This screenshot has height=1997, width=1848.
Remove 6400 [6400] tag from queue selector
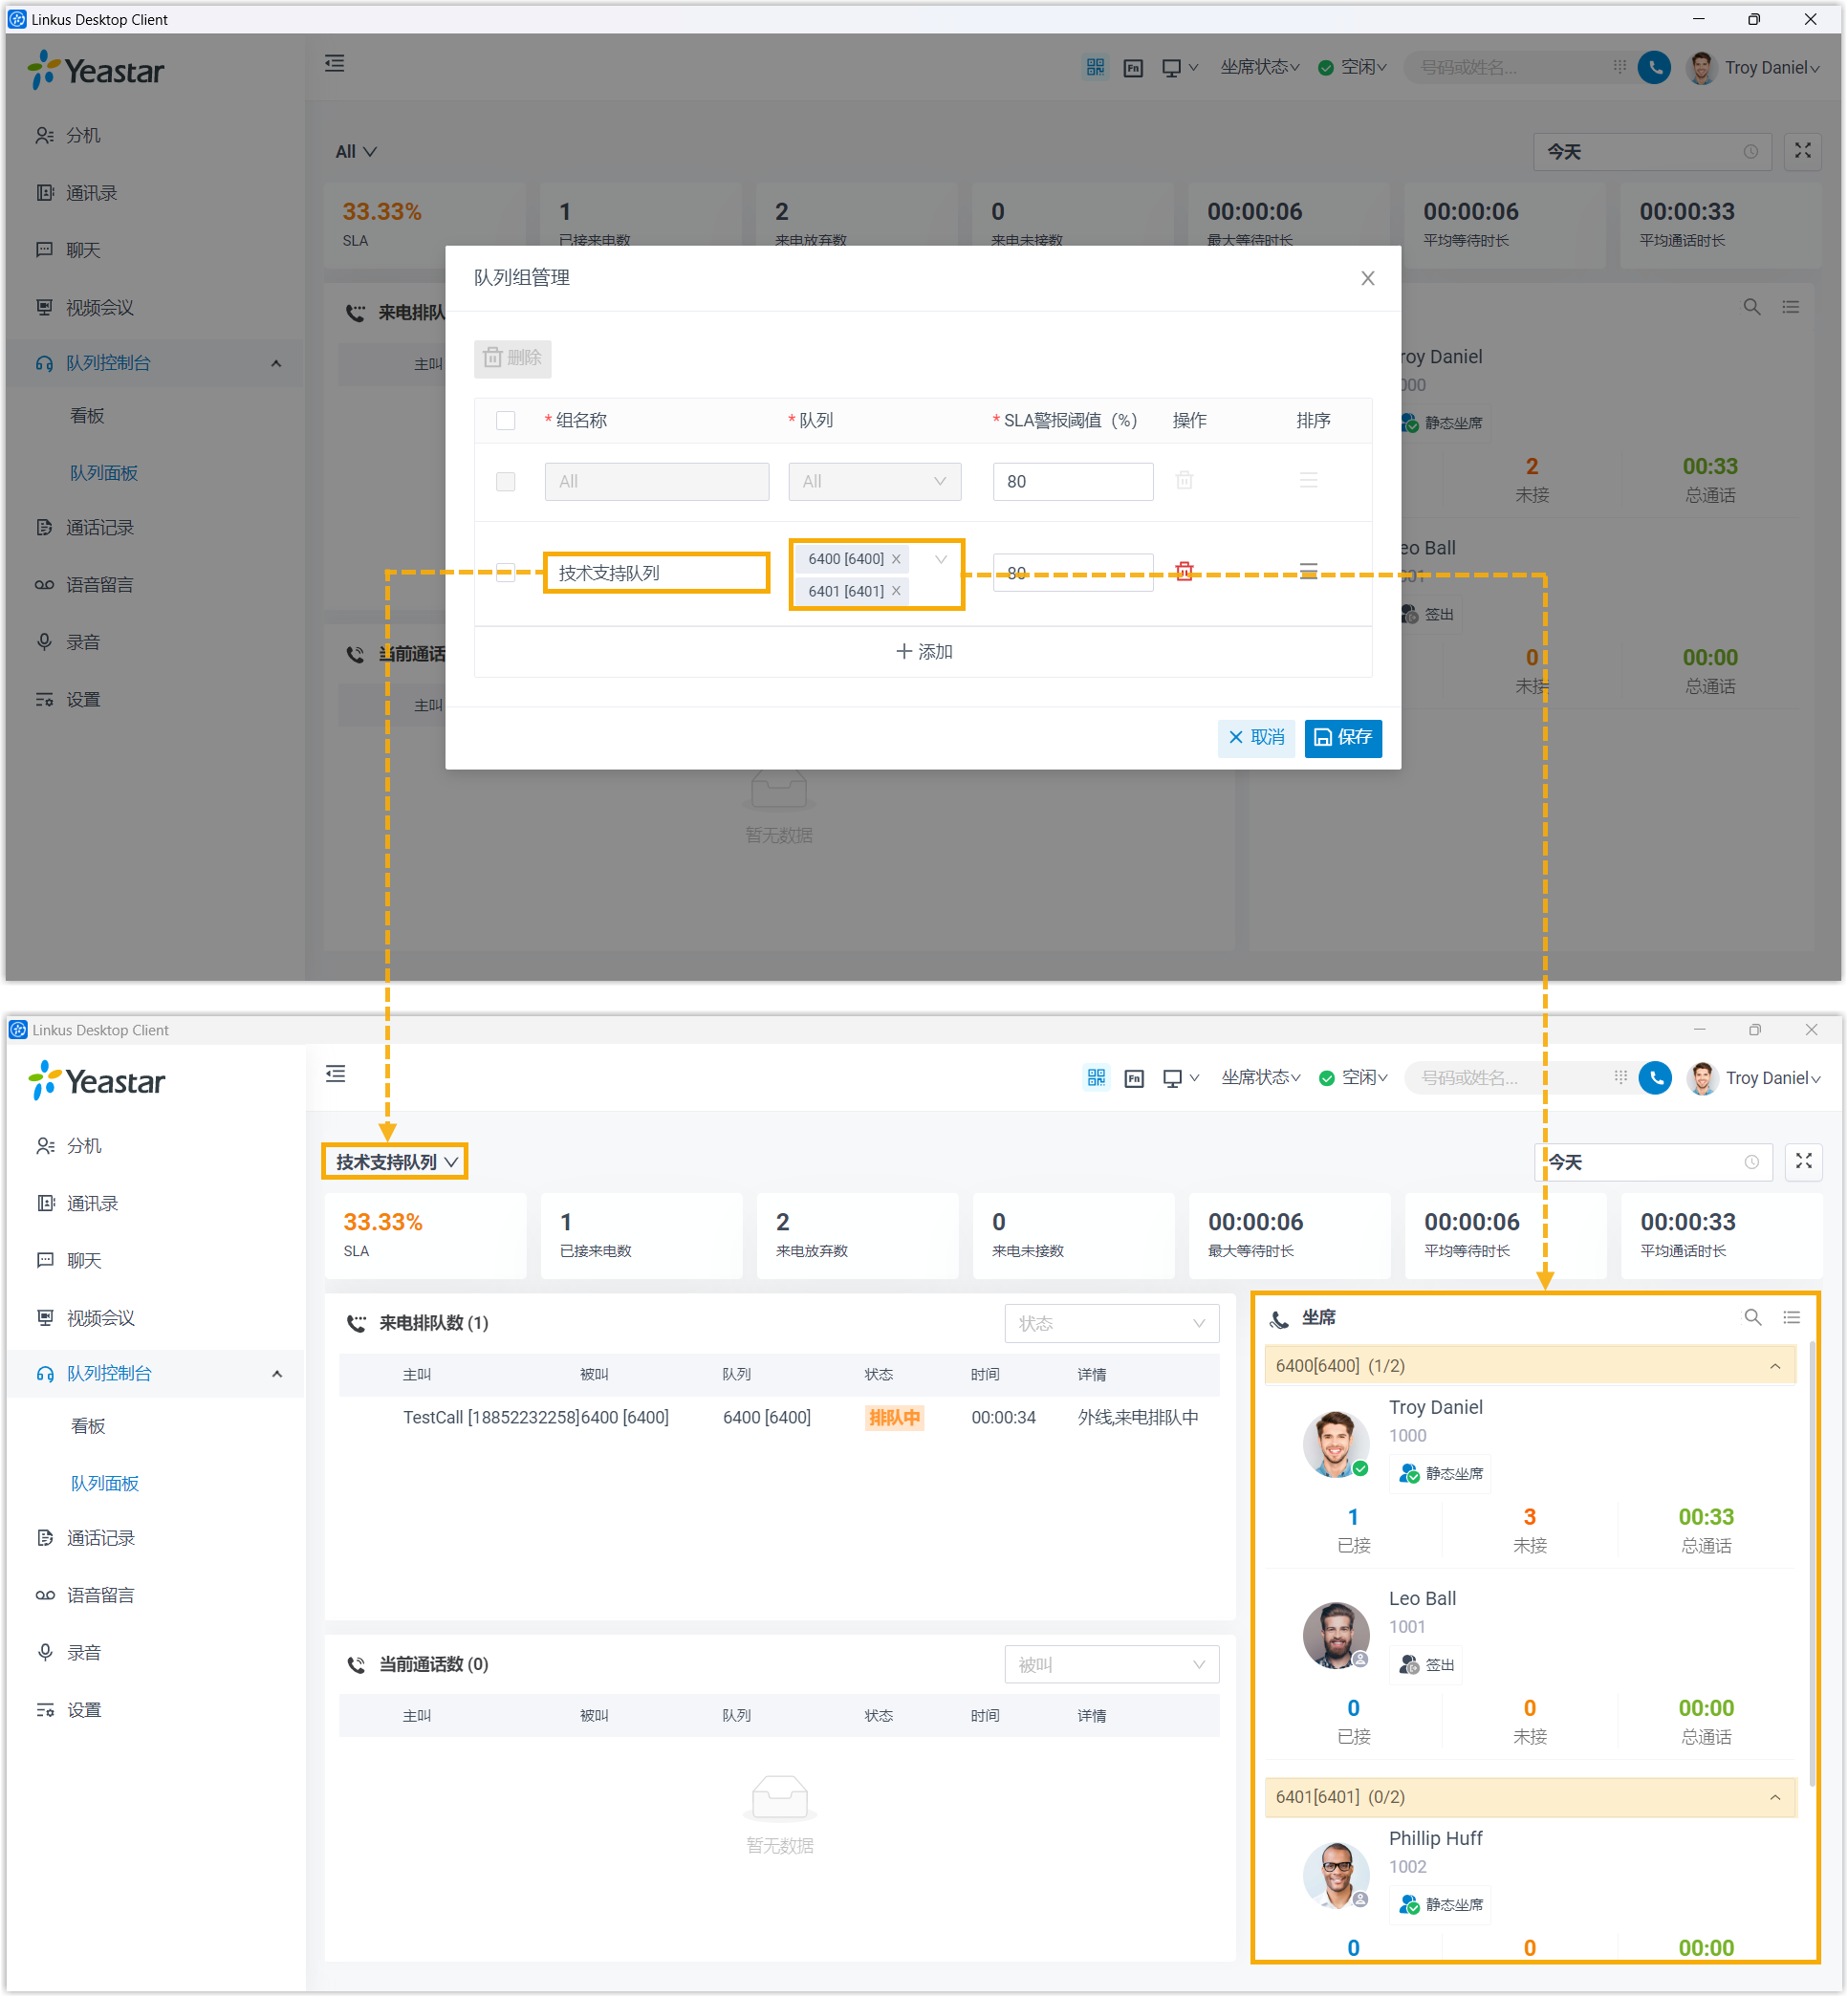coord(896,559)
